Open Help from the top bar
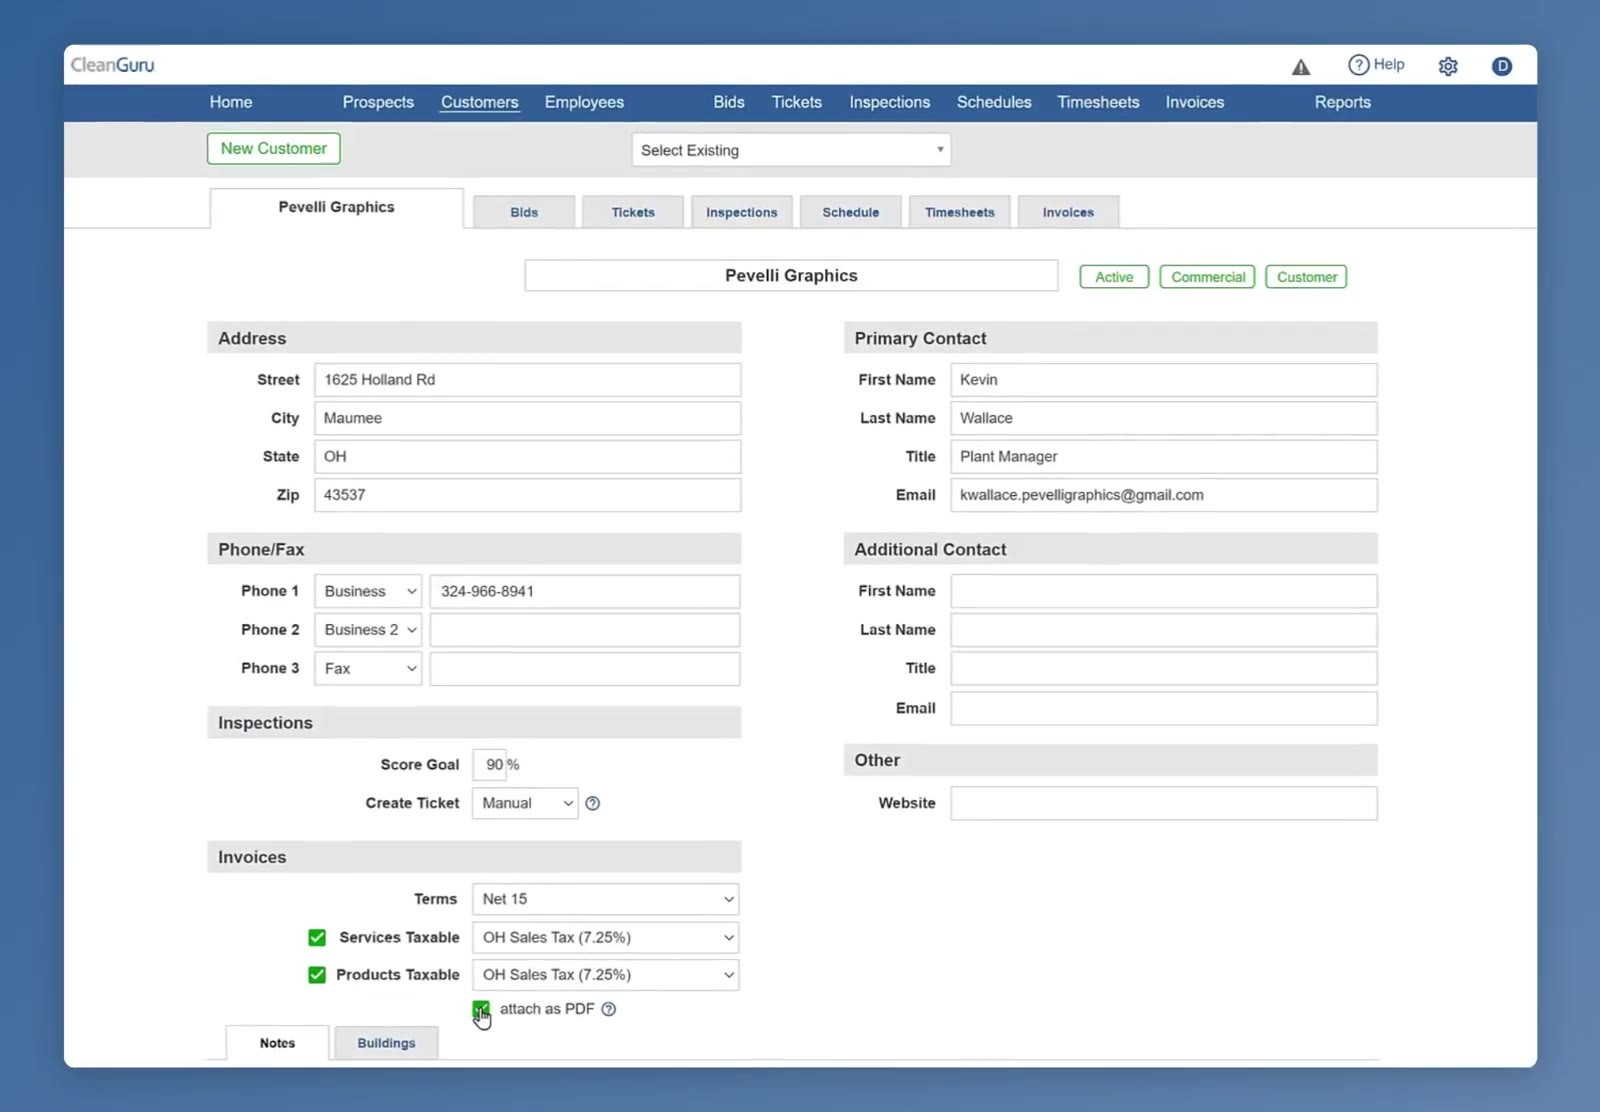Image resolution: width=1600 pixels, height=1112 pixels. point(1376,65)
